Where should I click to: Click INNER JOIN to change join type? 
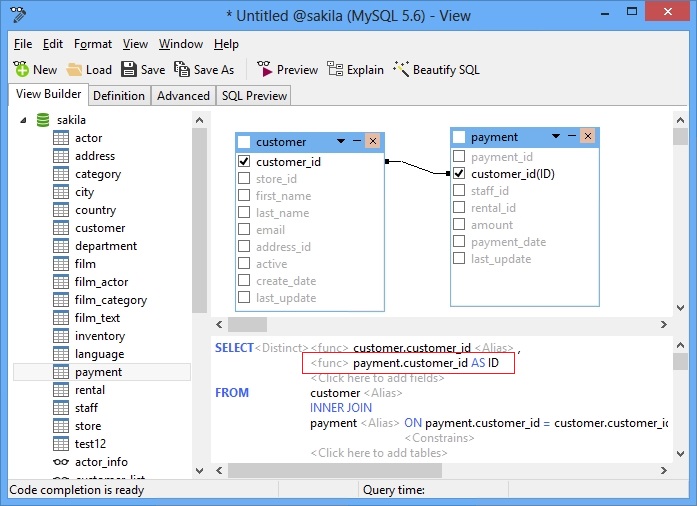click(341, 408)
